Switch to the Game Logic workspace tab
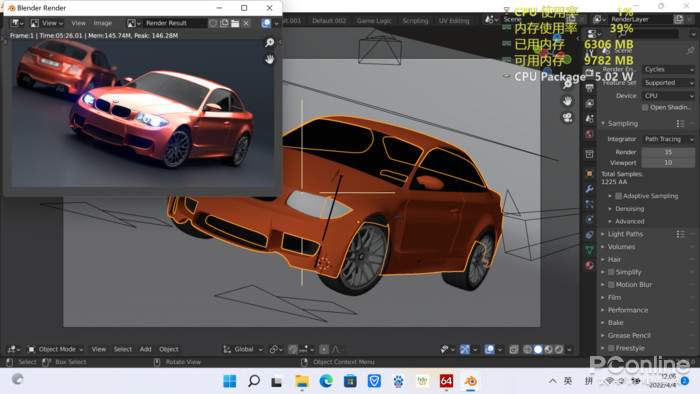This screenshot has height=394, width=700. click(x=374, y=21)
